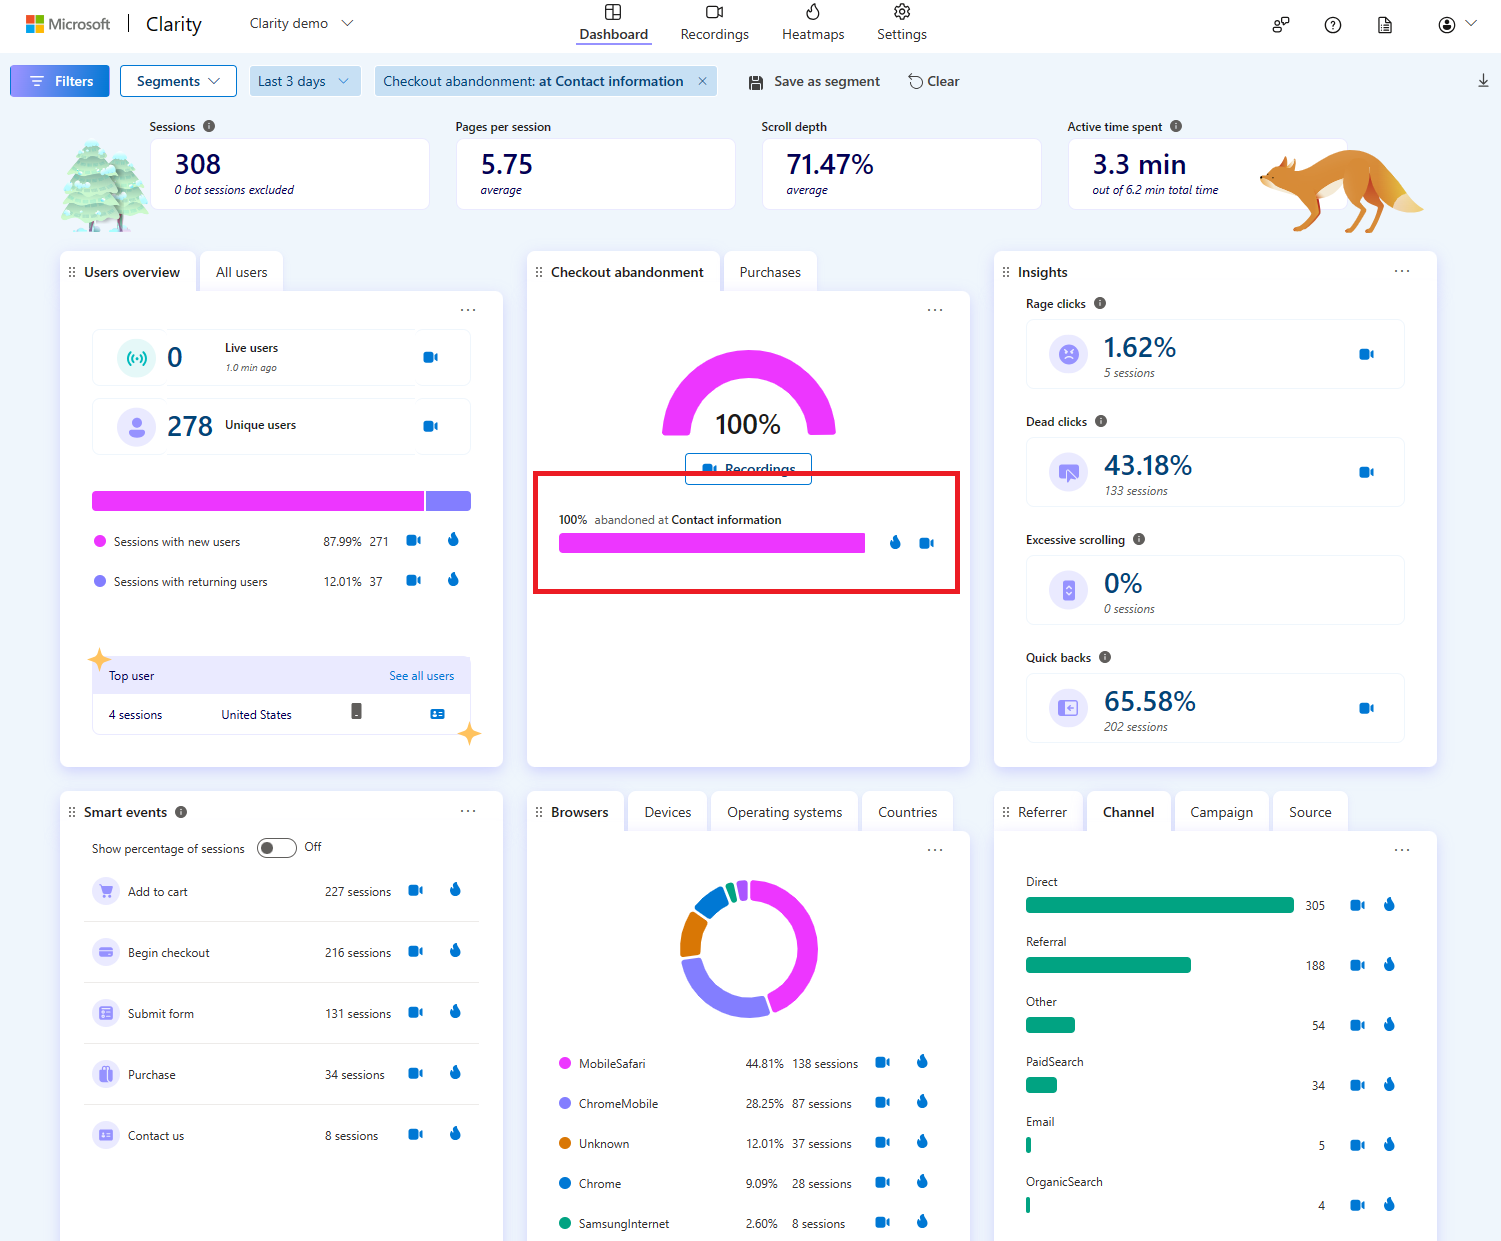Viewport: 1501px width, 1241px height.
Task: Remove the Checkout abandonment filter chip
Action: (702, 81)
